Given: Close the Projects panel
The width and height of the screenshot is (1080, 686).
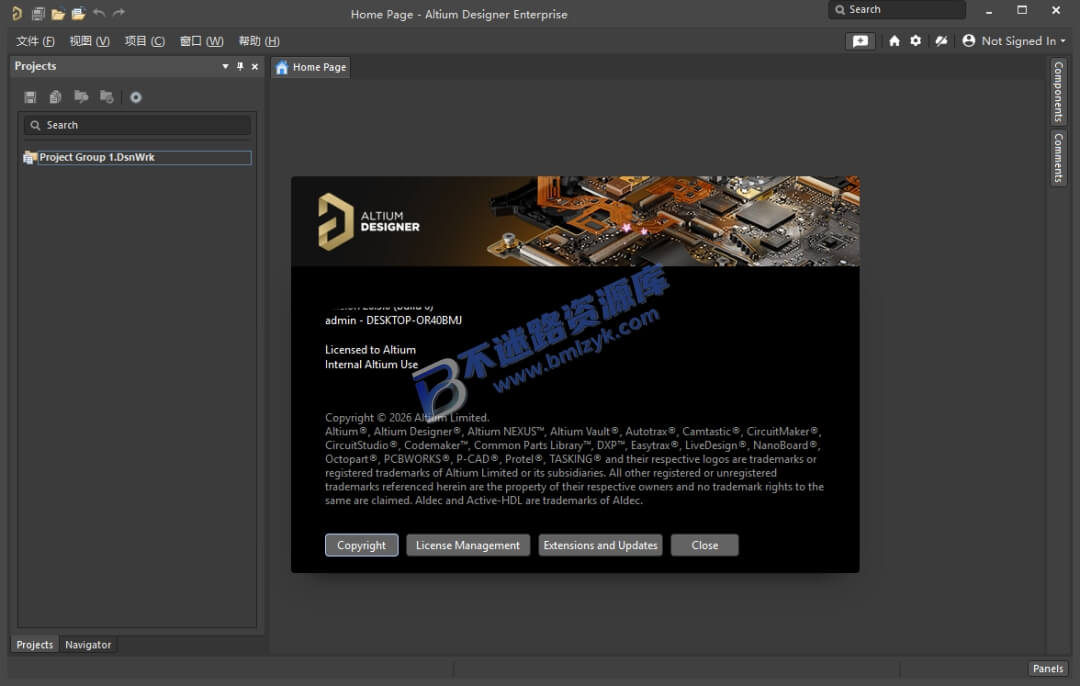Looking at the screenshot, I should pos(255,66).
